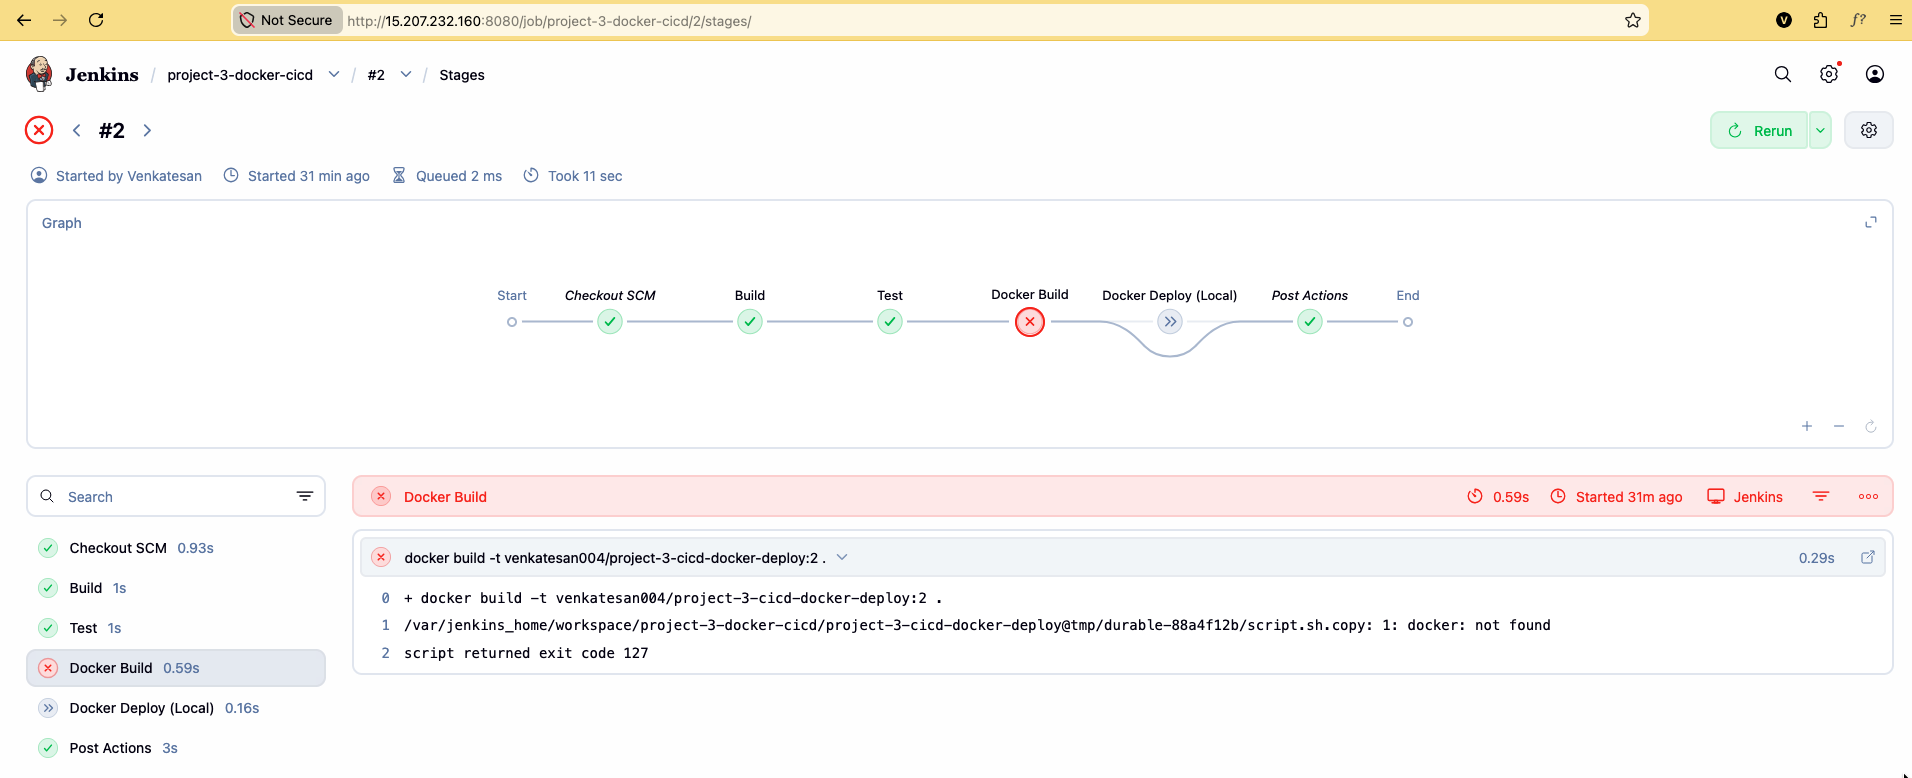Expand build #2 breadcrumb dropdown

(x=406, y=74)
